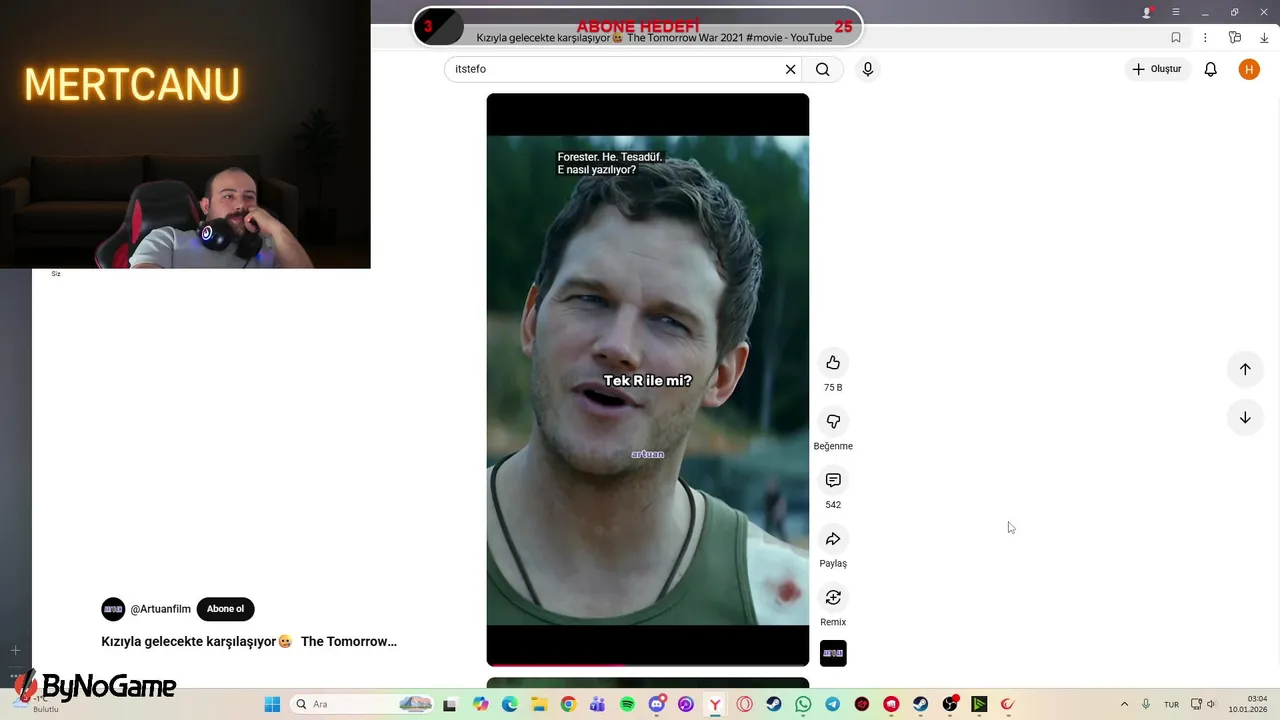
Task: Open Task View on the taskbar
Action: (x=450, y=704)
